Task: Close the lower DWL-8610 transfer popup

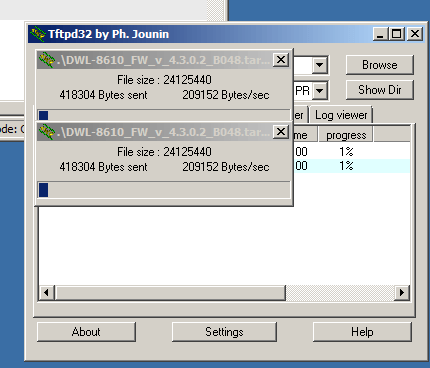Action: click(281, 132)
